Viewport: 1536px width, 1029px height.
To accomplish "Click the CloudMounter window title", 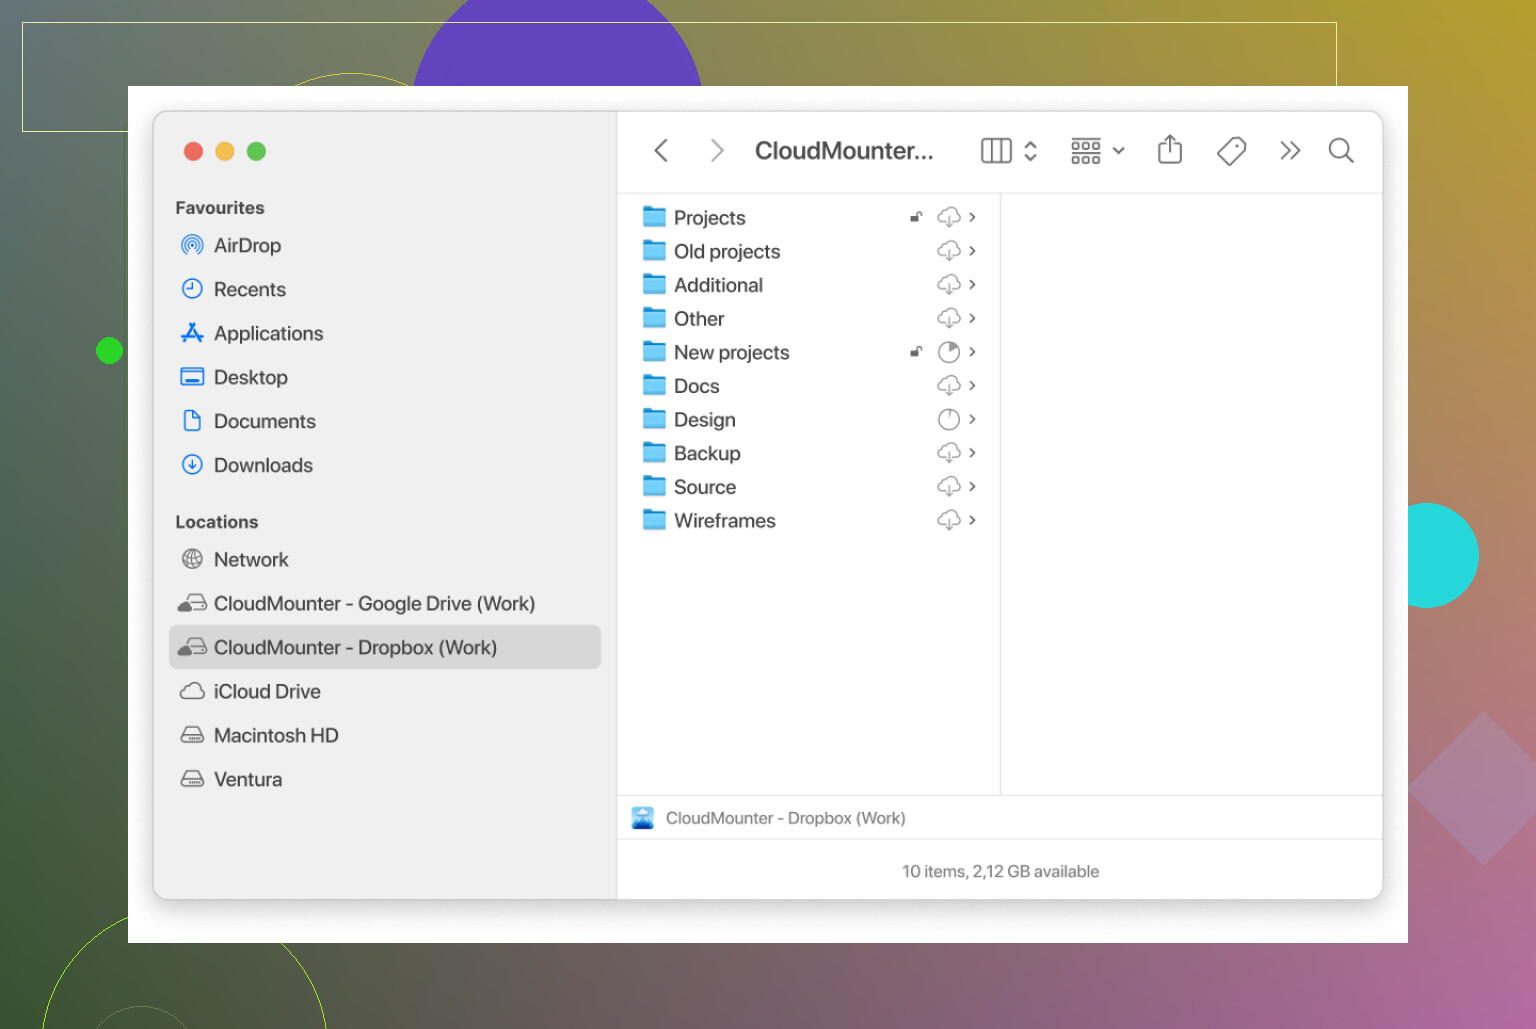I will [x=844, y=151].
